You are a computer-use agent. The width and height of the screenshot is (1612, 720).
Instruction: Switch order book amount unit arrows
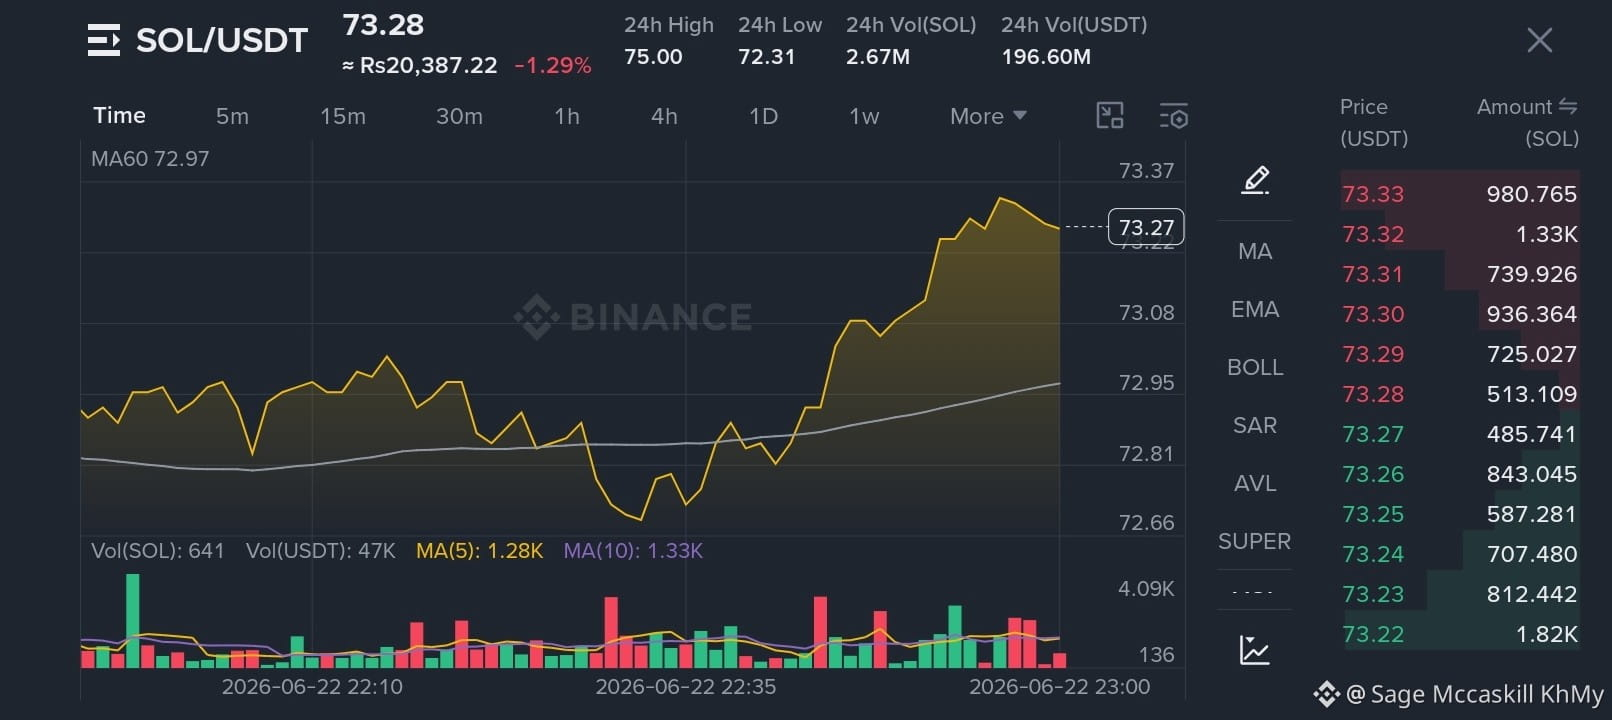pos(1568,106)
